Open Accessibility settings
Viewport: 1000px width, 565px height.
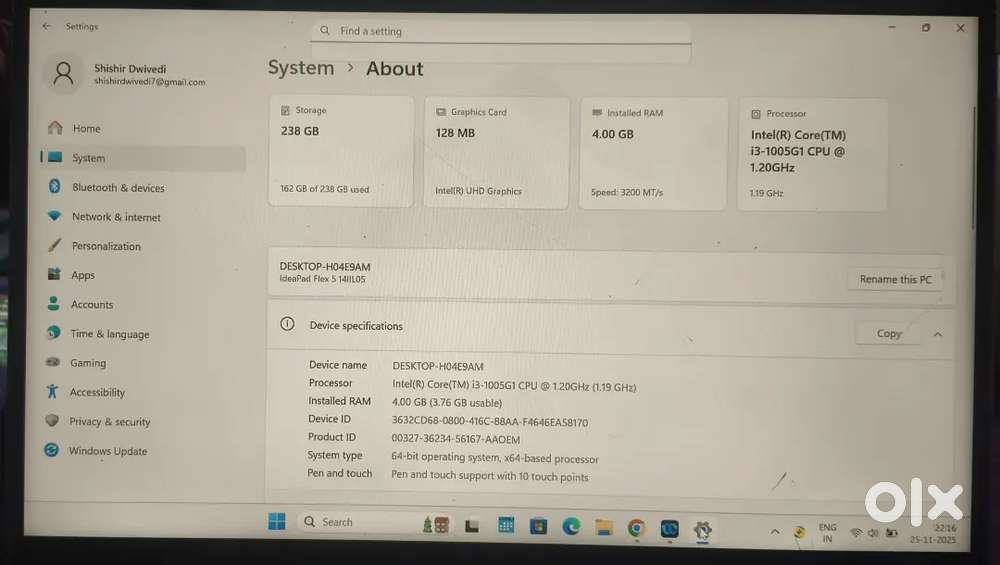pyautogui.click(x=97, y=393)
